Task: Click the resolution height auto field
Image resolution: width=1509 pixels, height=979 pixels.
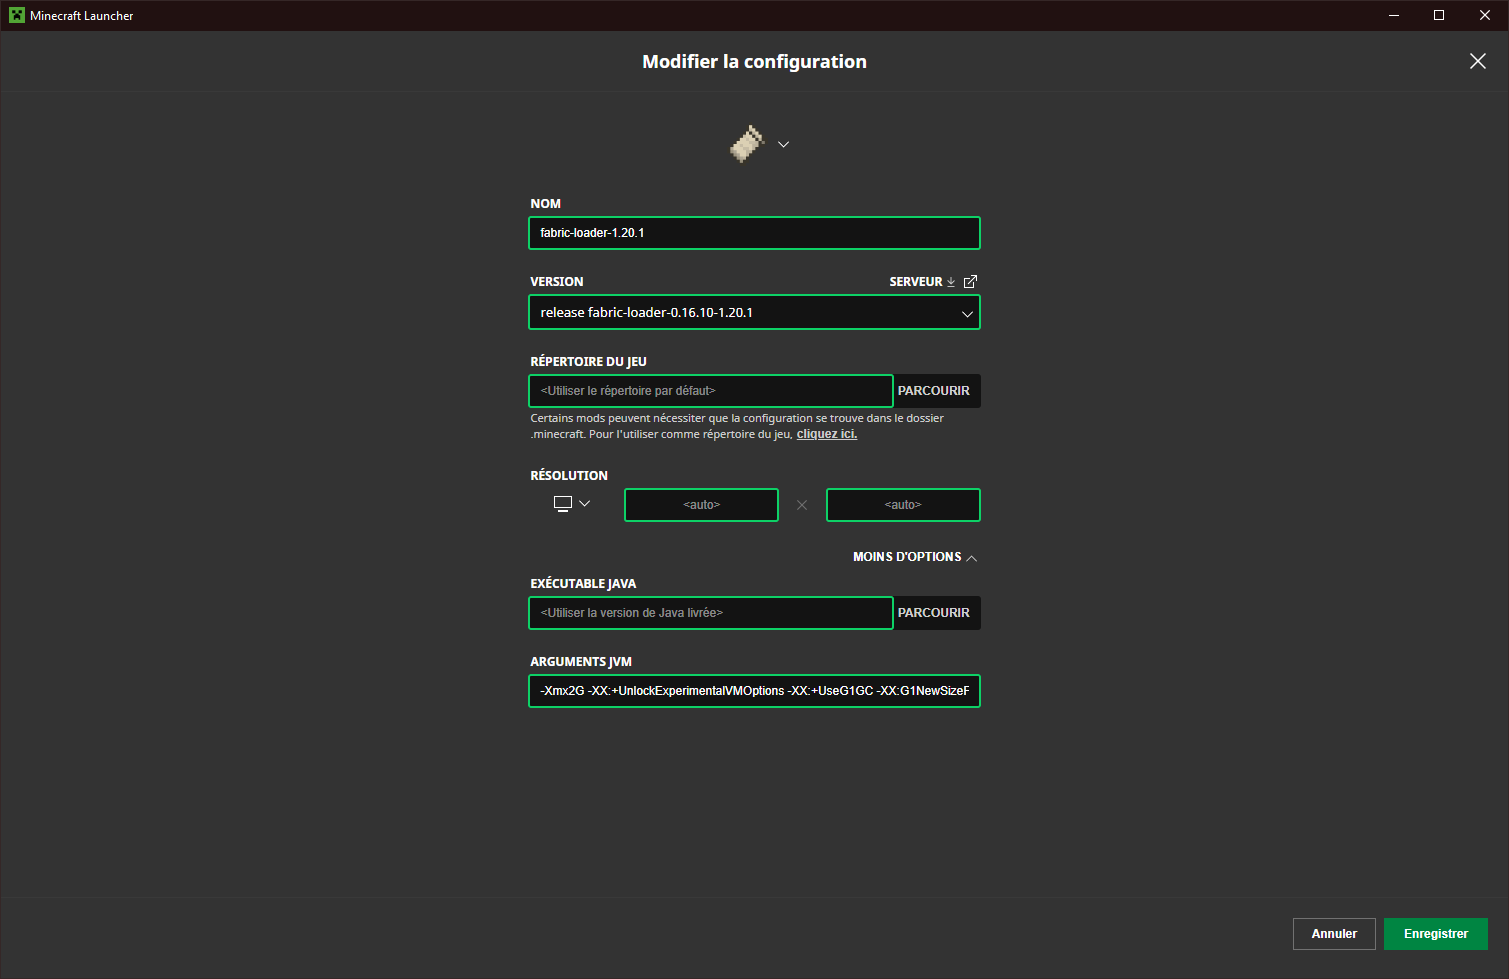Action: pyautogui.click(x=903, y=505)
